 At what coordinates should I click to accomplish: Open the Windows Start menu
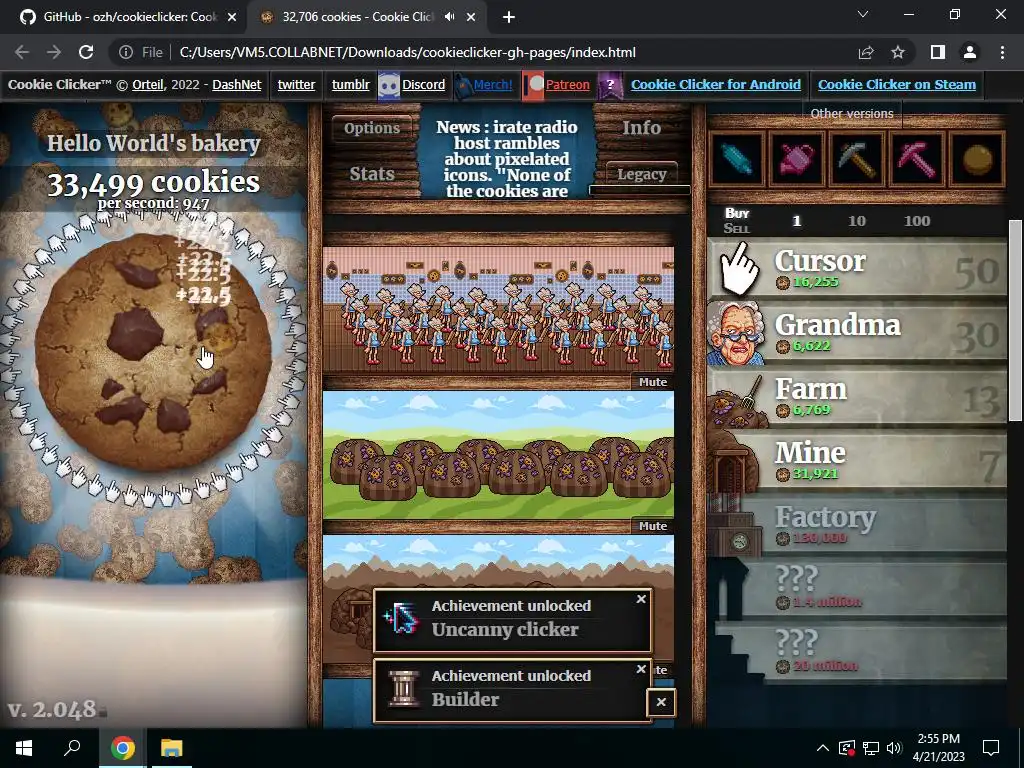(x=24, y=748)
